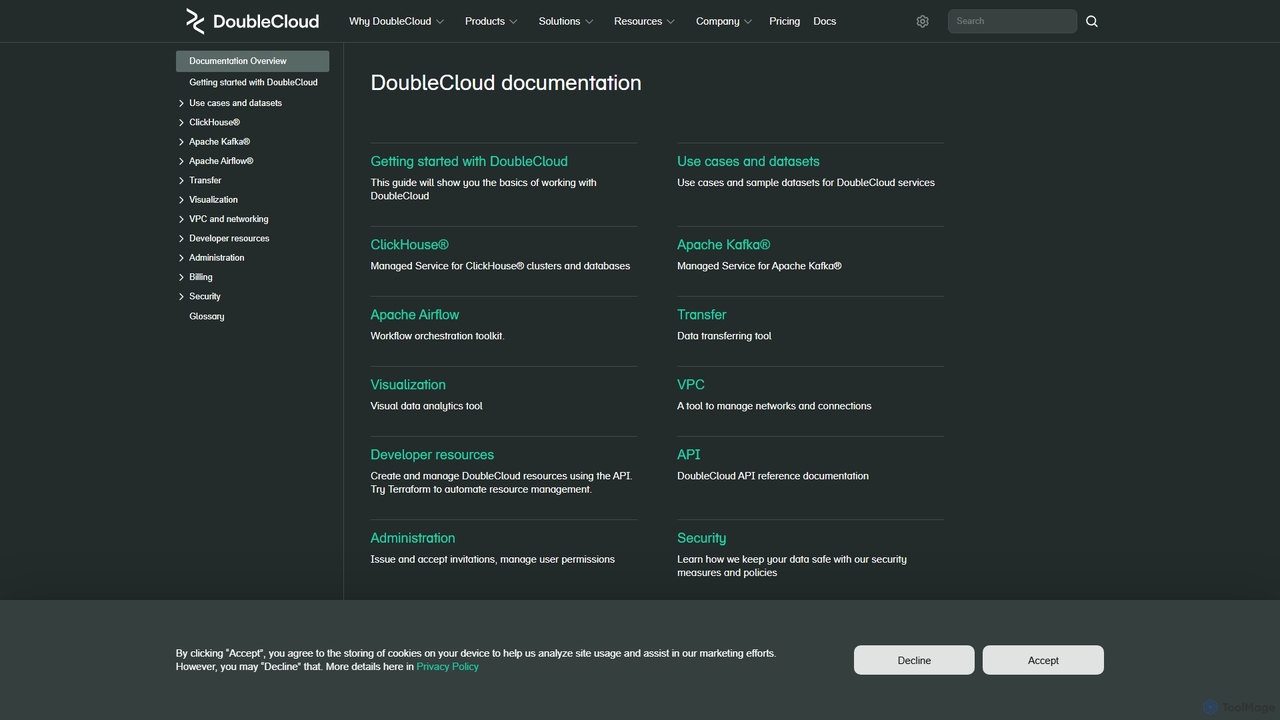The height and width of the screenshot is (720, 1280).
Task: Click the 'DoubleCloud API reference documentation' text
Action: tap(773, 476)
